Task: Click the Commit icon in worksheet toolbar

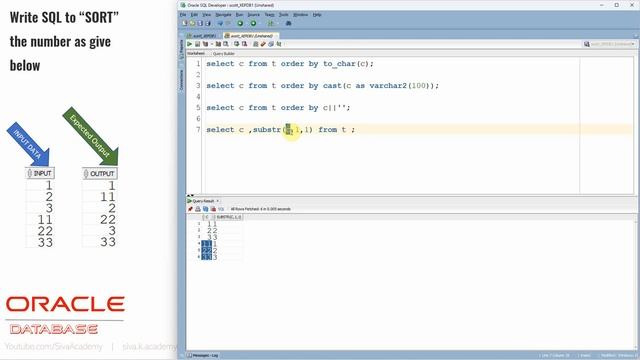Action: pyautogui.click(x=236, y=44)
